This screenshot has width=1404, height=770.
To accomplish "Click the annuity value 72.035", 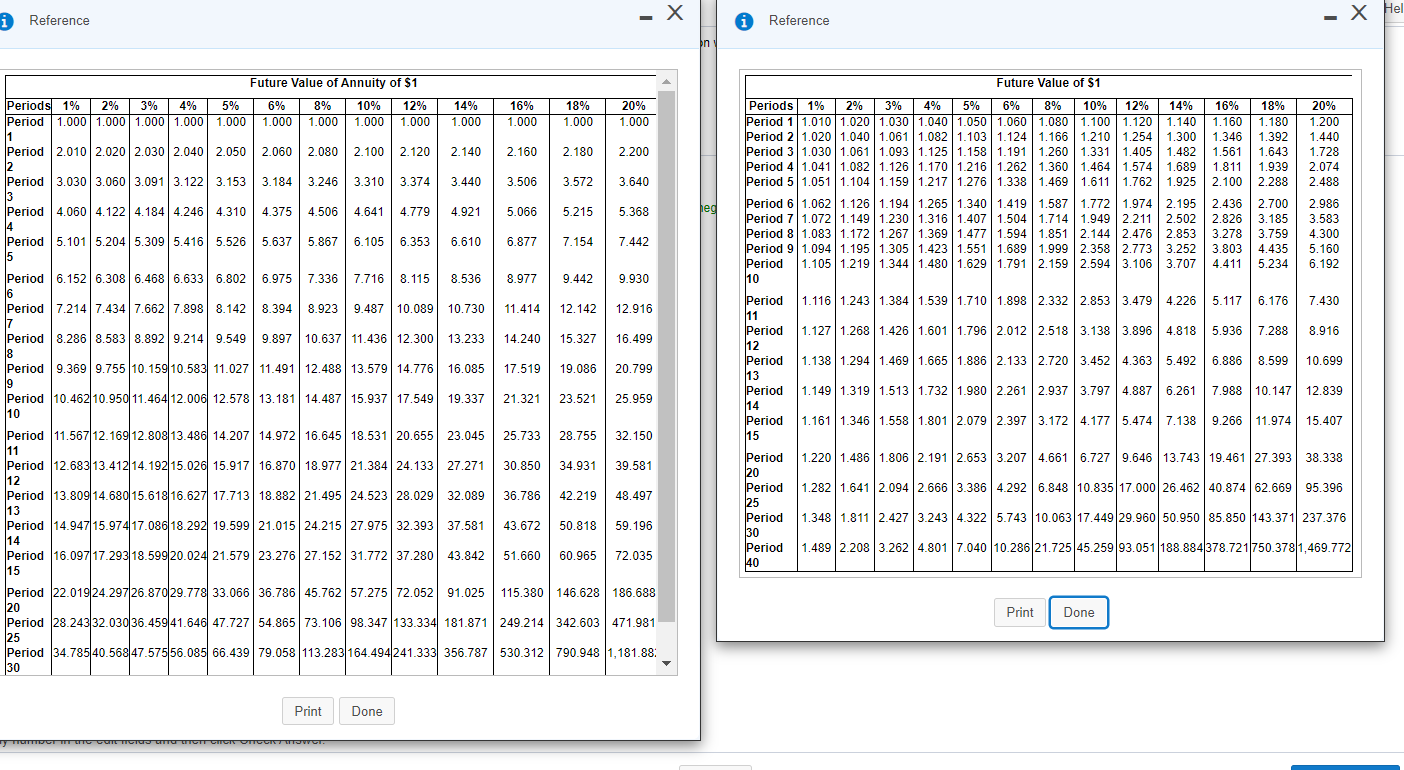I will pos(635,555).
